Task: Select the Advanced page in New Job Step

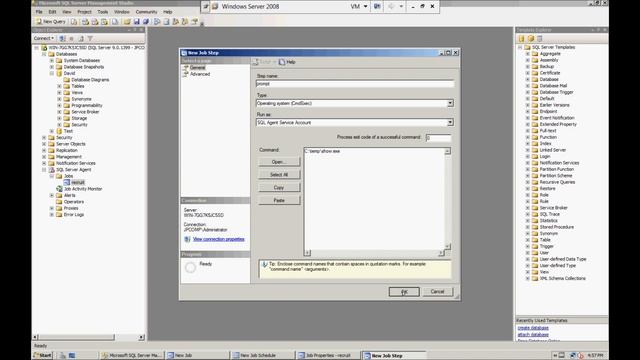Action: pyautogui.click(x=200, y=74)
